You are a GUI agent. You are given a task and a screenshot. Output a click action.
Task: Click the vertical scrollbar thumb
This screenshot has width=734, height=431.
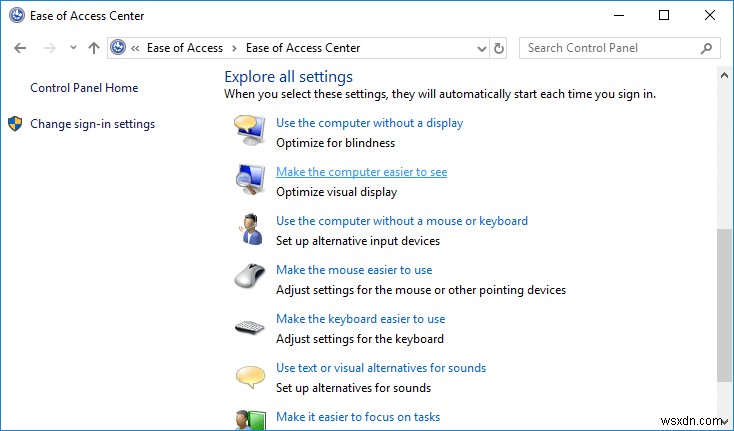click(723, 306)
